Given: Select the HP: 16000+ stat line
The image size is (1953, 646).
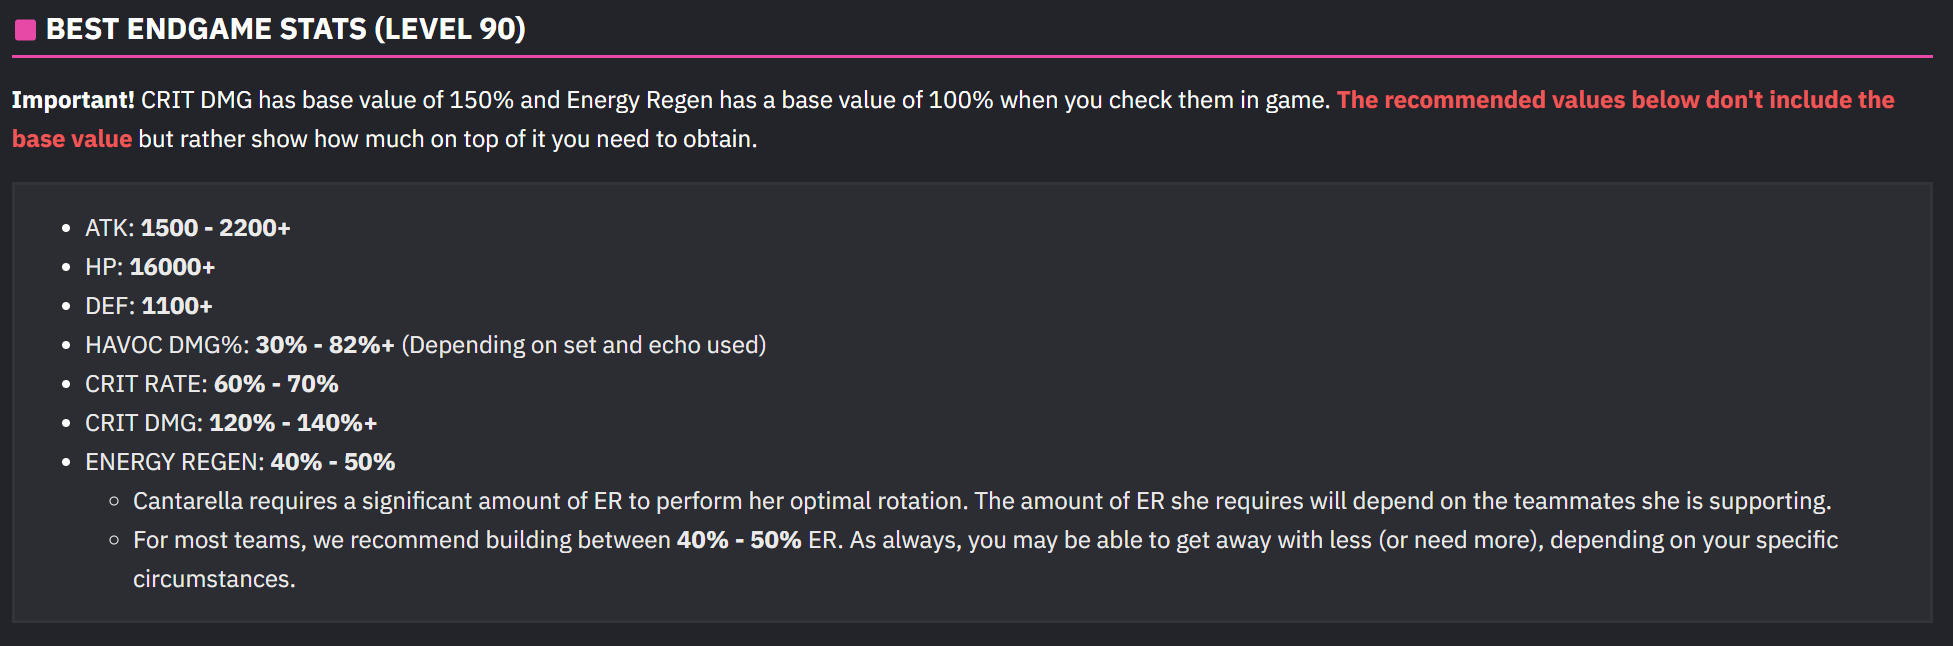Looking at the screenshot, I should click(150, 267).
